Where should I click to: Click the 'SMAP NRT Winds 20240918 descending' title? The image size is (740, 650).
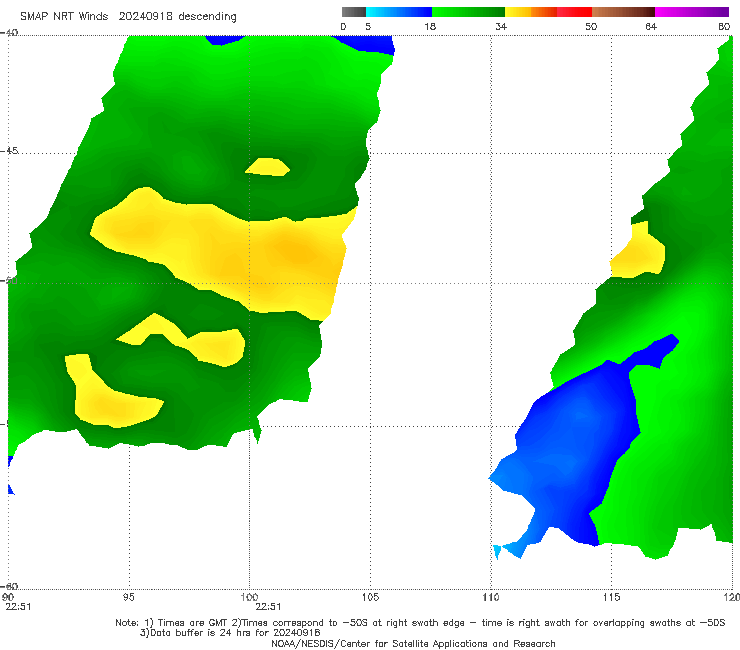[128, 16]
